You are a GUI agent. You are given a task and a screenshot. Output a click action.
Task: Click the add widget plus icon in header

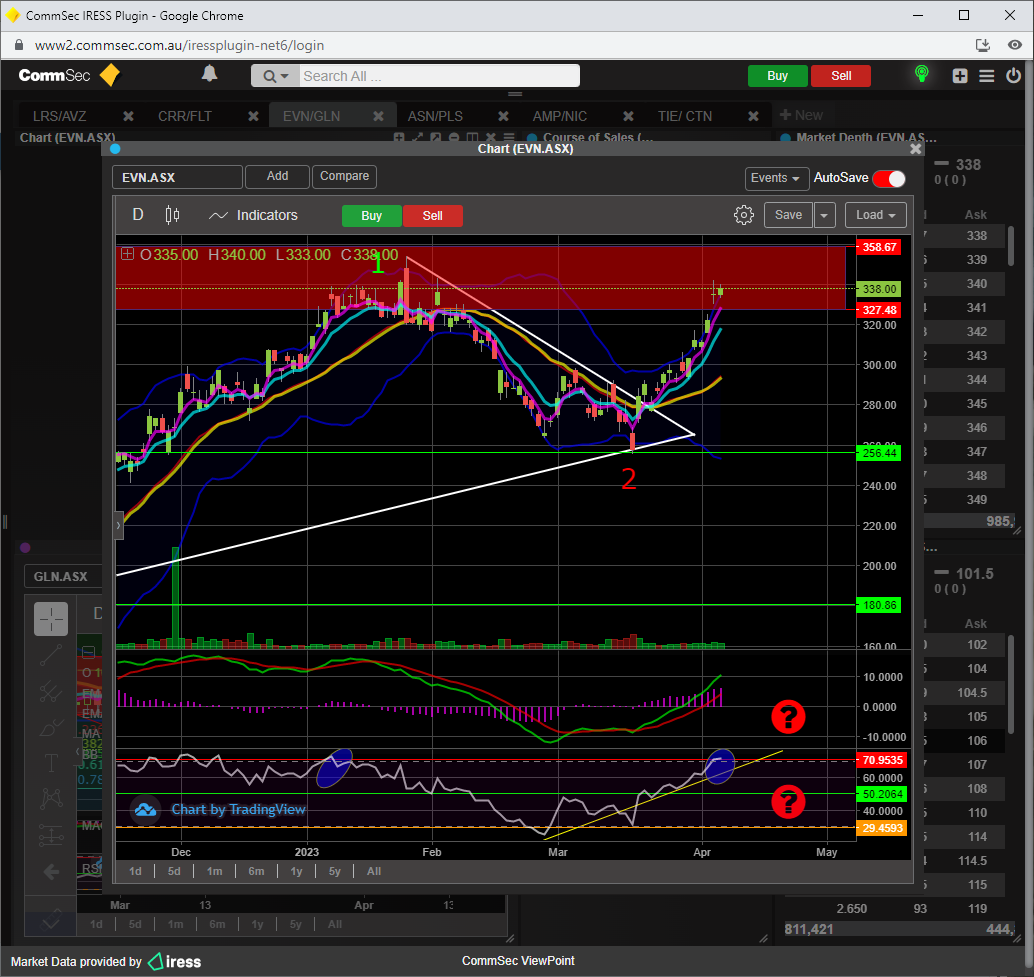coord(960,76)
